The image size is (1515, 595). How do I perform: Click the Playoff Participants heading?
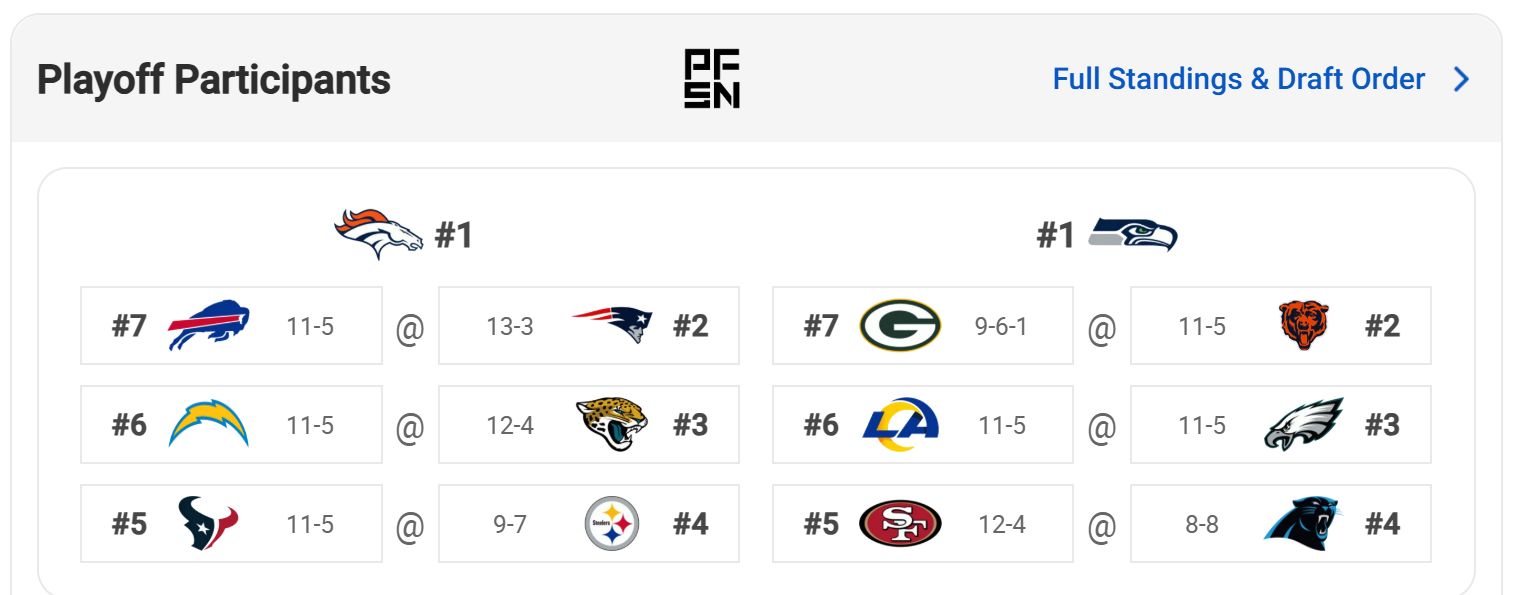(213, 79)
